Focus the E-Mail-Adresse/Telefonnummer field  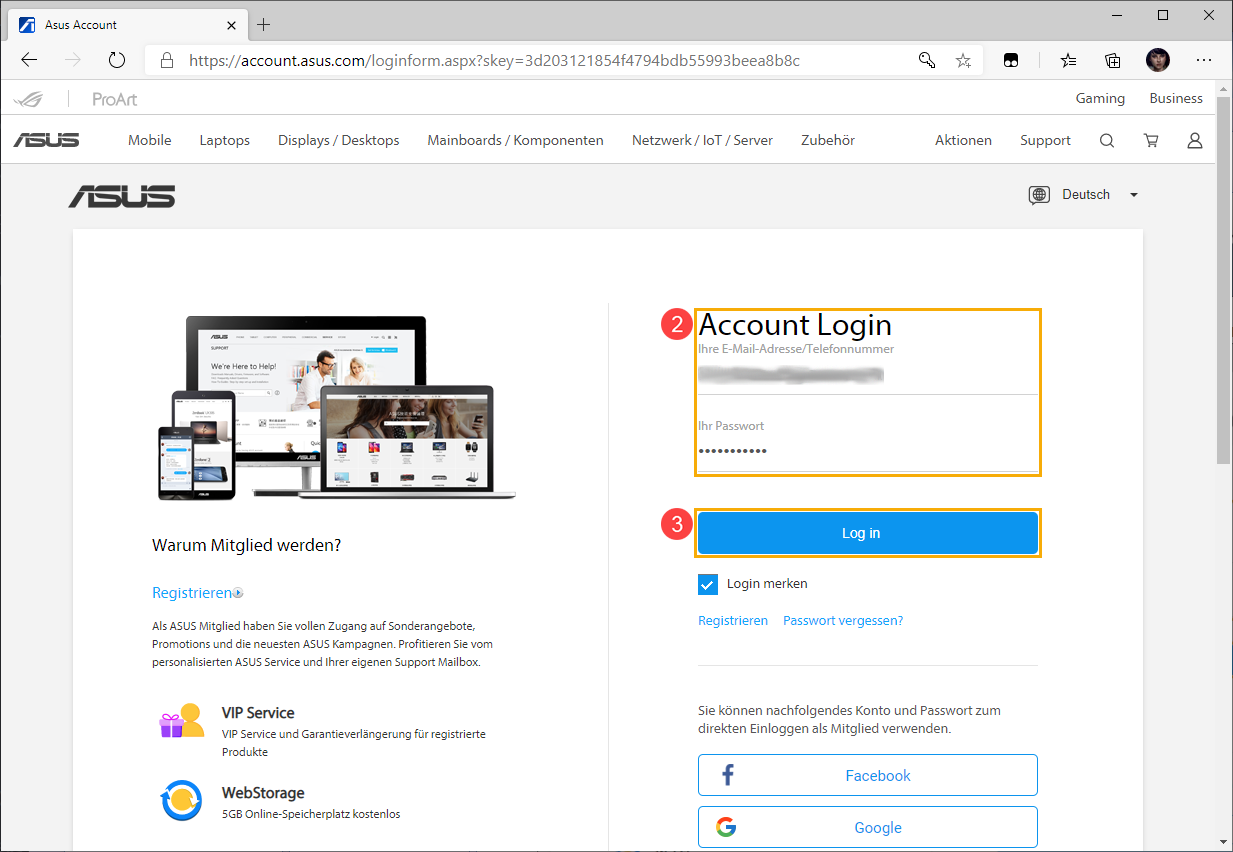click(868, 374)
